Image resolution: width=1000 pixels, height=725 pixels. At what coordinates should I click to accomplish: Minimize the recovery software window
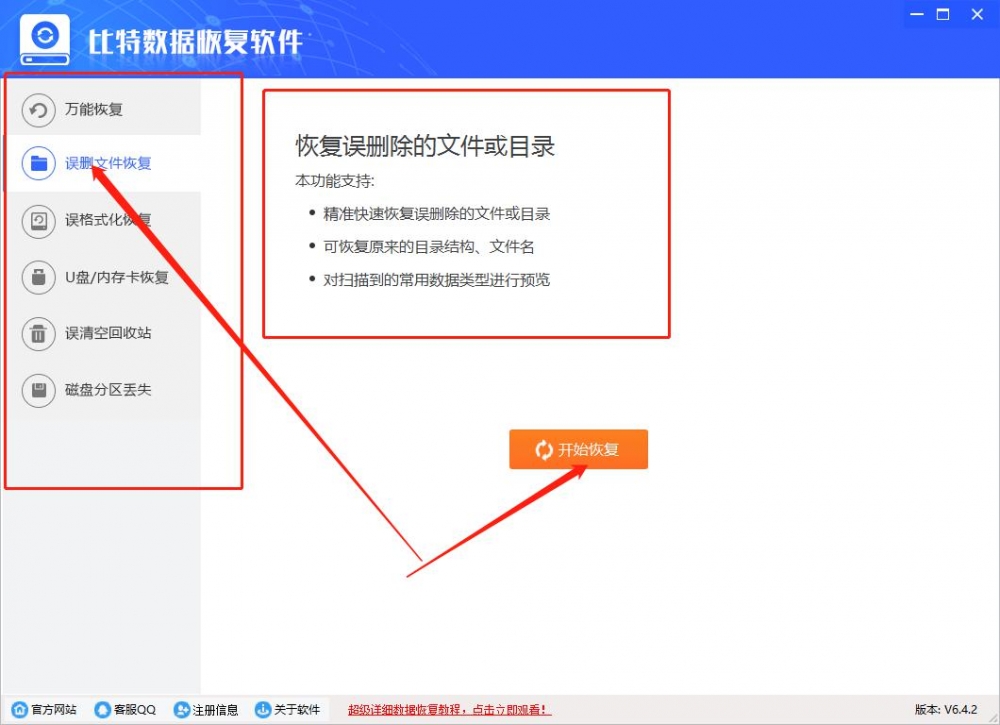[x=917, y=14]
